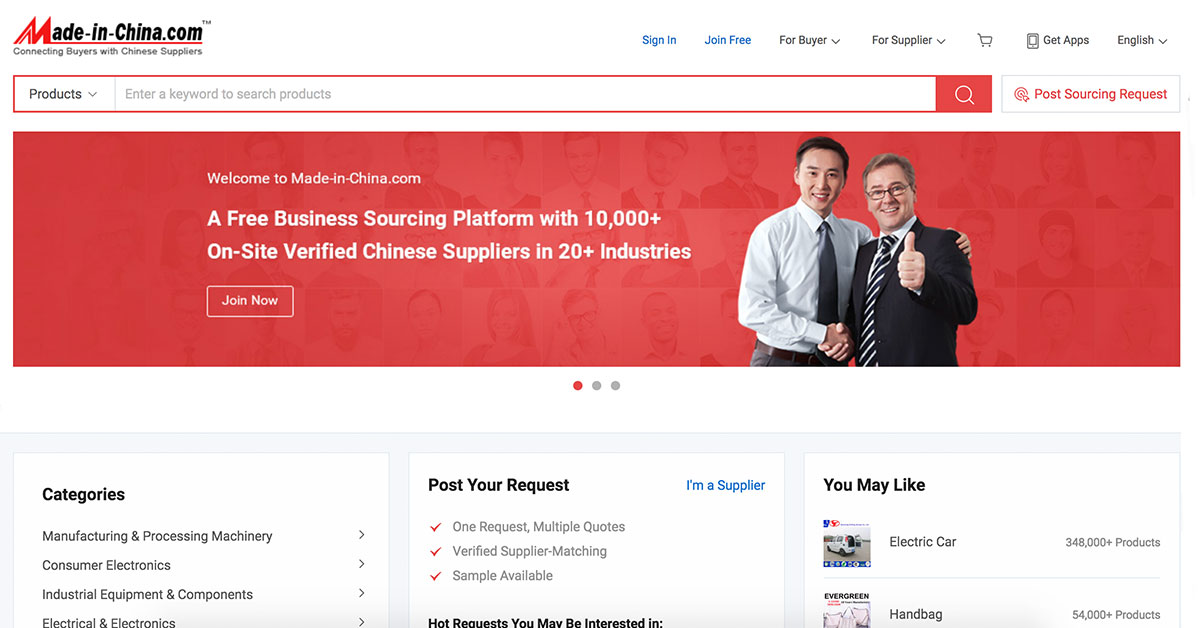This screenshot has height=628, width=1200.
Task: Open the English language dropdown
Action: pyautogui.click(x=1140, y=40)
